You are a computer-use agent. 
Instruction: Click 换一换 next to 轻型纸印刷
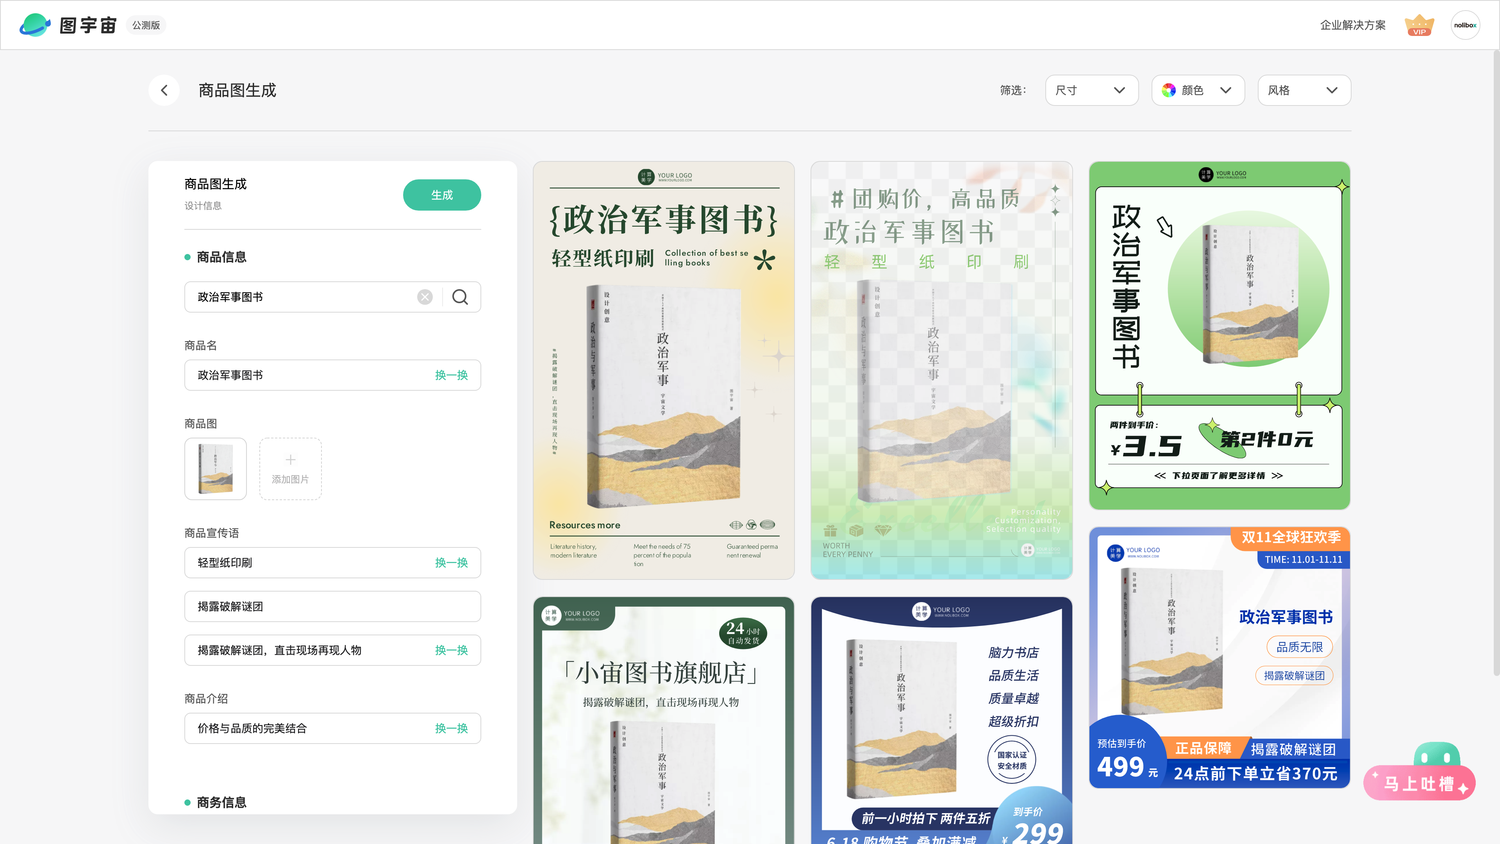[x=451, y=563]
